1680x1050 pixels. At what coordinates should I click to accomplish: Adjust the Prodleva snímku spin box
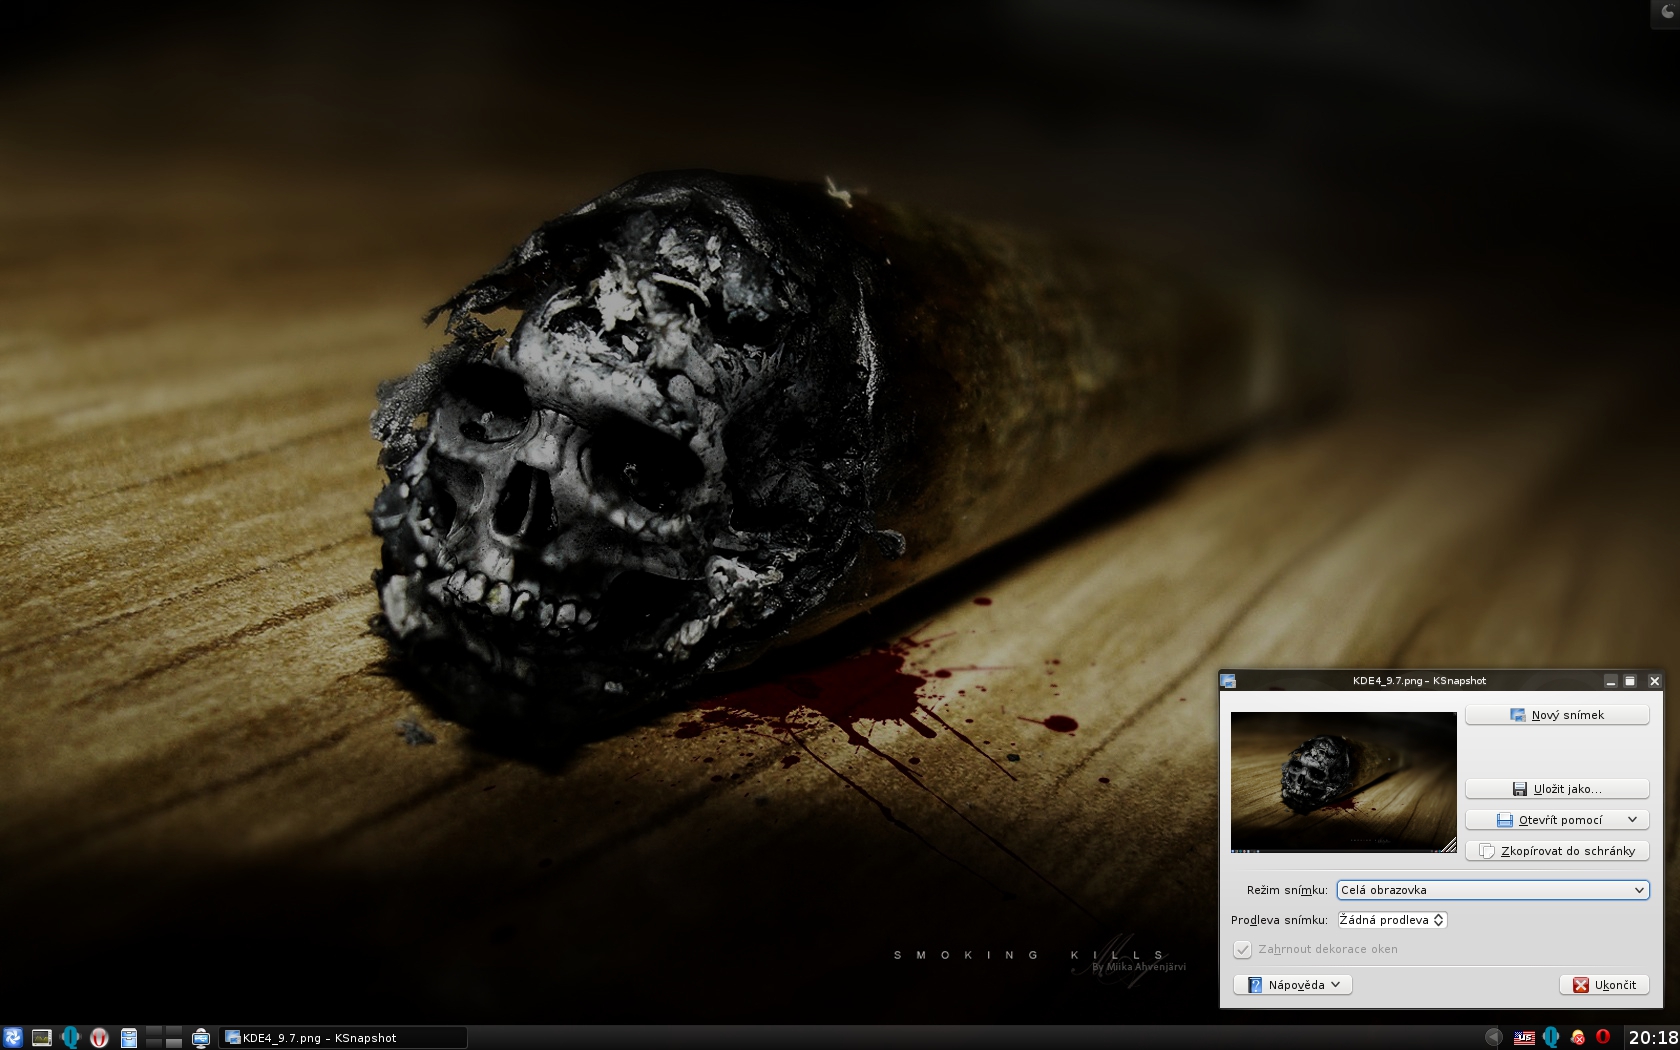[x=1392, y=920]
